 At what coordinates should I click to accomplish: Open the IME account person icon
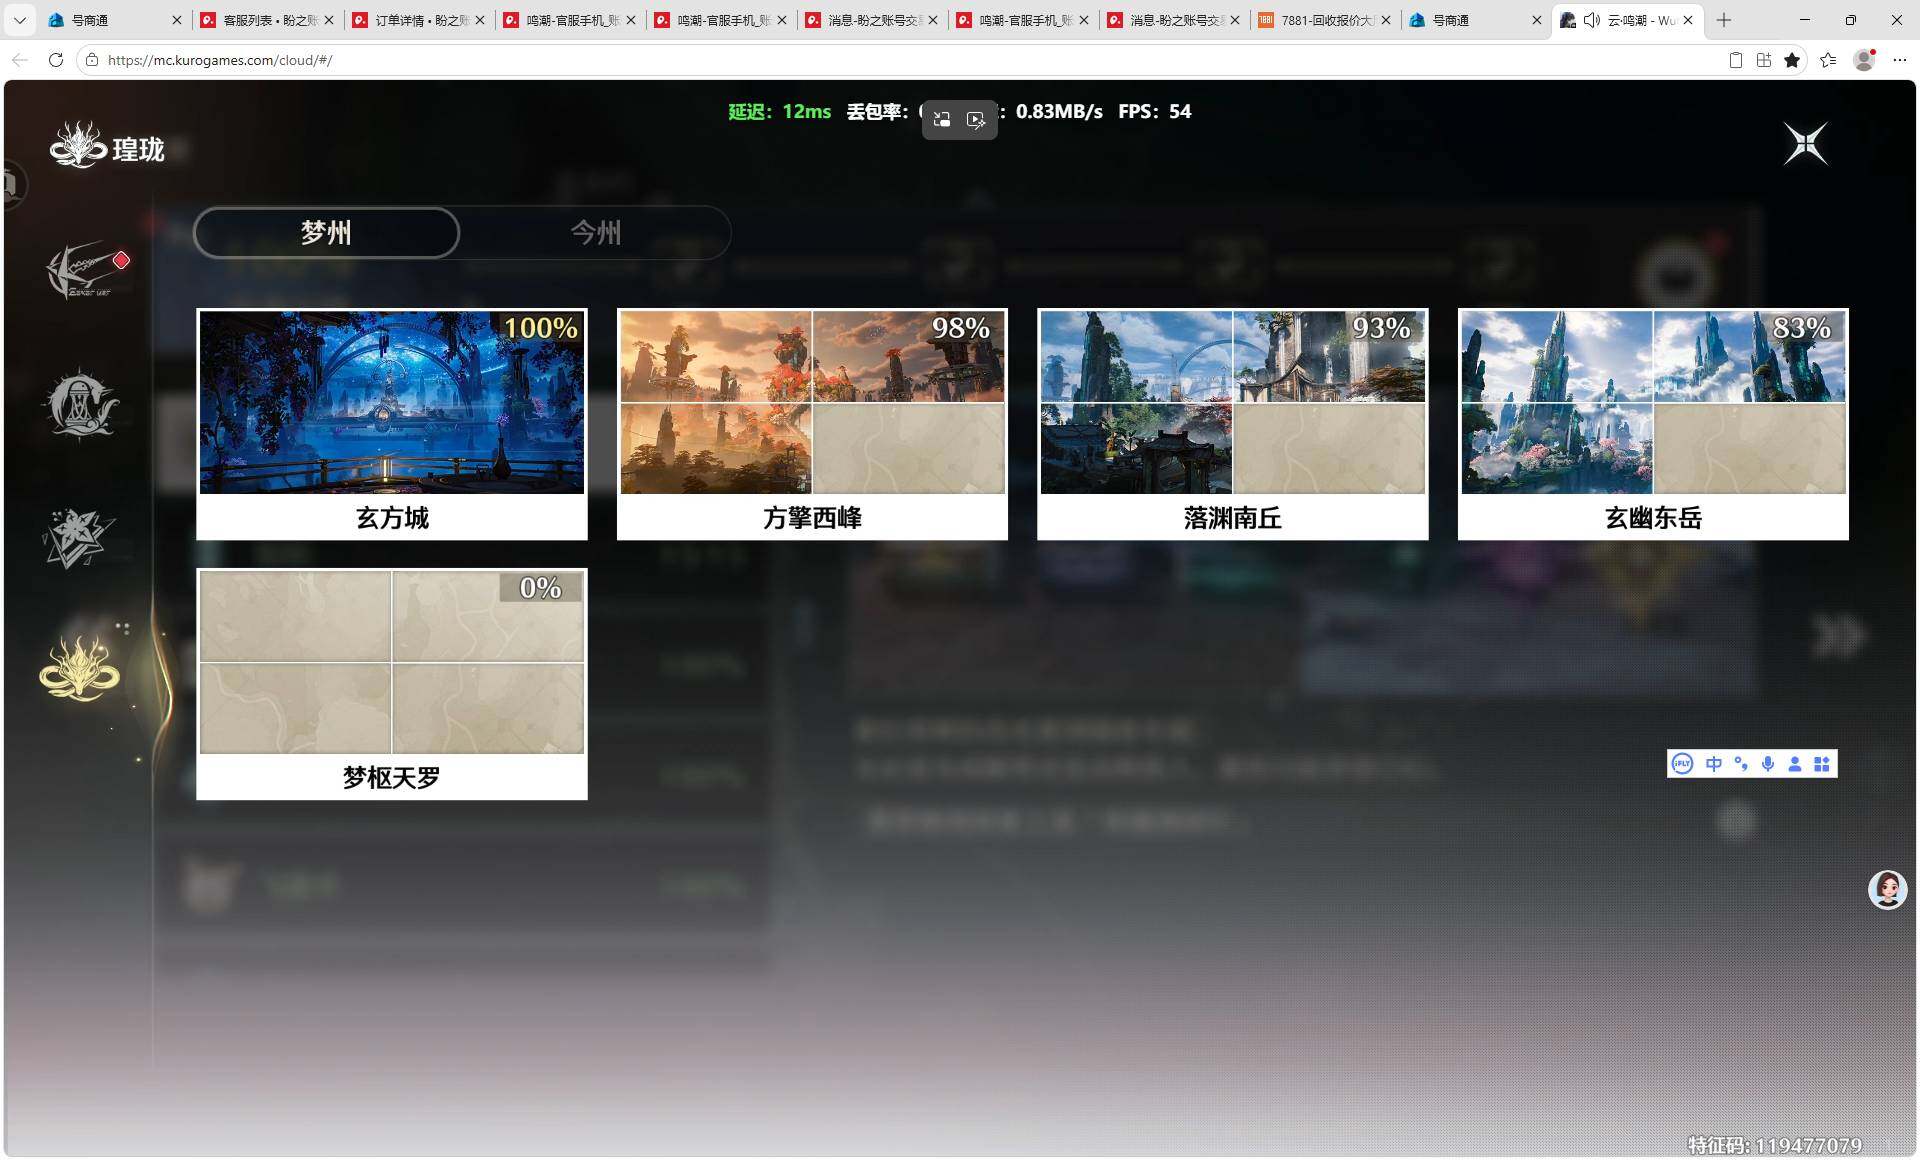(1795, 764)
